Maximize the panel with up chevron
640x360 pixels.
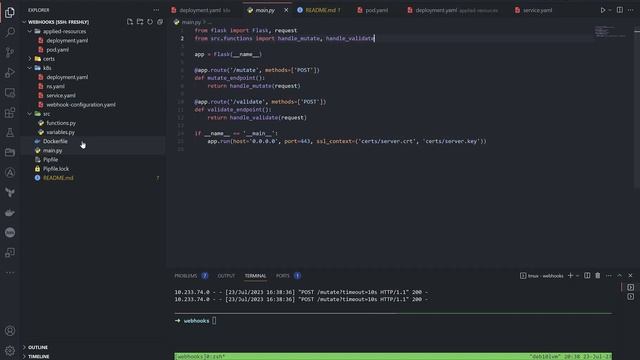pyautogui.click(x=619, y=276)
